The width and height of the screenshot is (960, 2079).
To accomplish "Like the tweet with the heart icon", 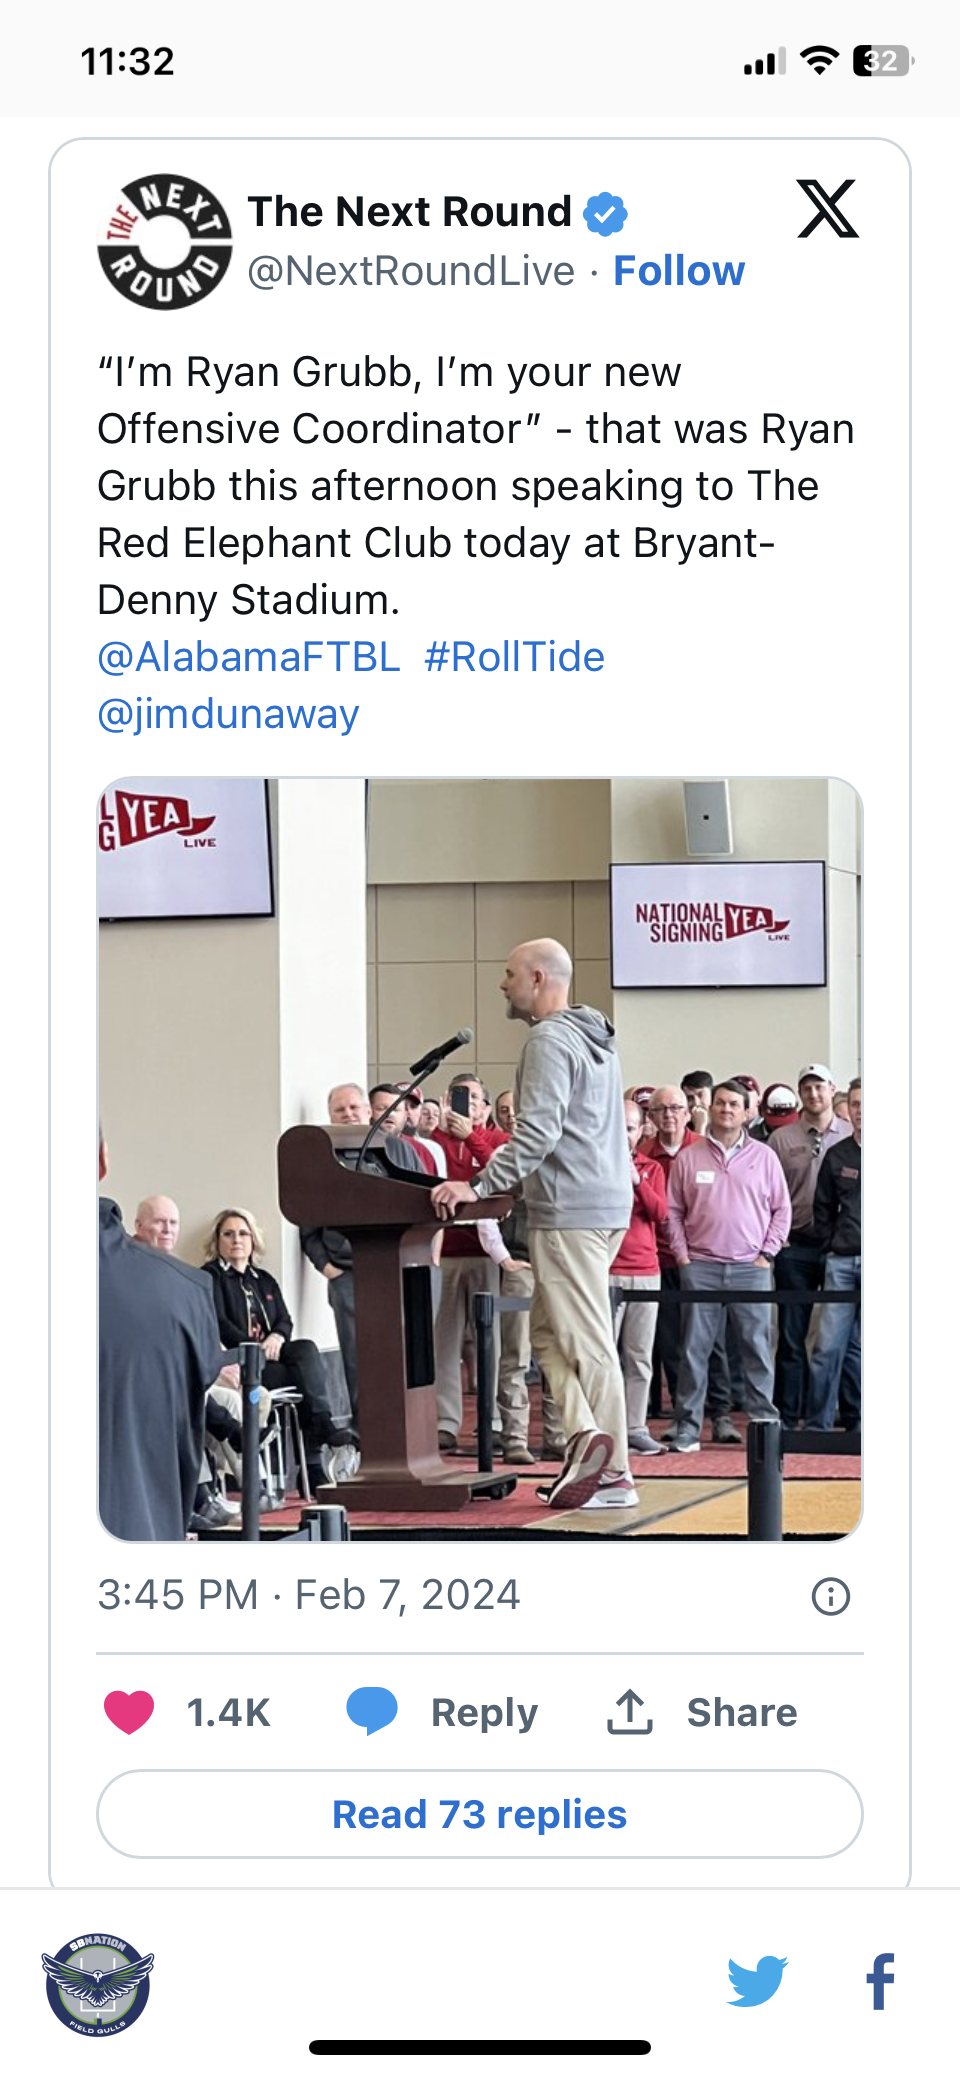I will [x=129, y=1712].
